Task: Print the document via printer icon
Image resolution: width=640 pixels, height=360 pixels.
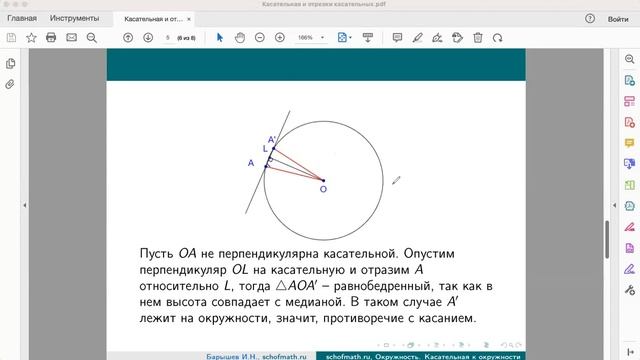Action: point(51,38)
